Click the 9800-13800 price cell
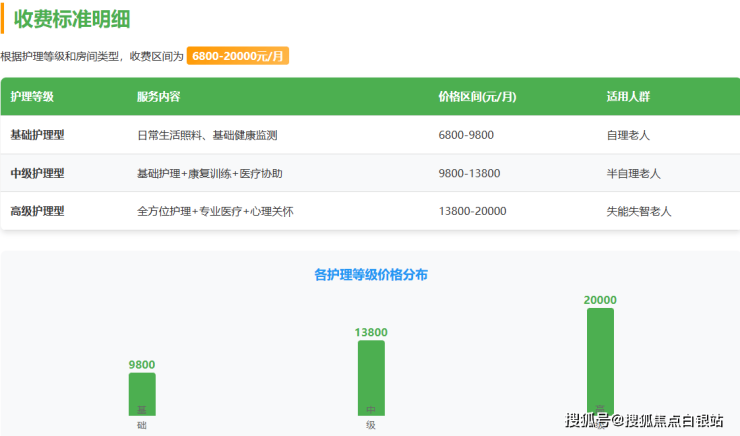The height and width of the screenshot is (436, 740). click(x=469, y=173)
